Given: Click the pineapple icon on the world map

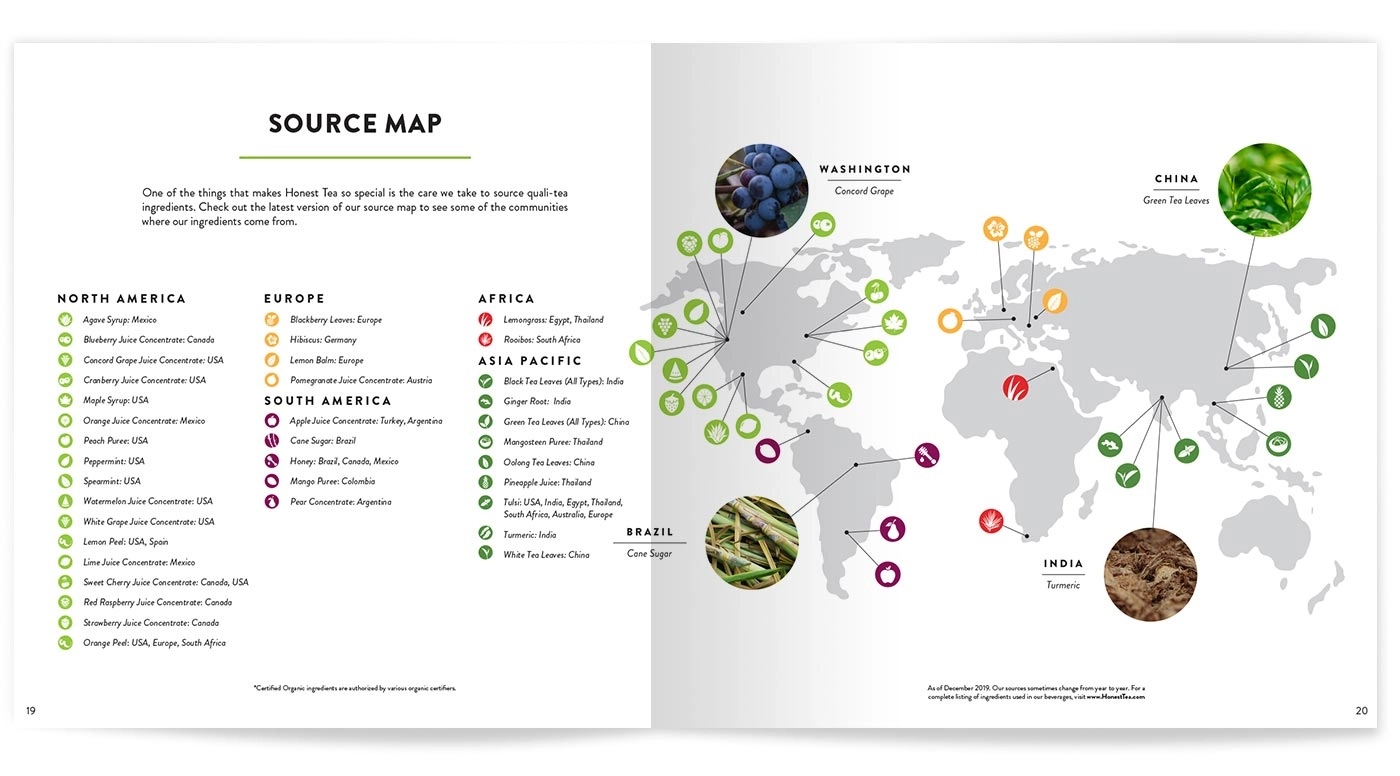Looking at the screenshot, I should 1278,397.
